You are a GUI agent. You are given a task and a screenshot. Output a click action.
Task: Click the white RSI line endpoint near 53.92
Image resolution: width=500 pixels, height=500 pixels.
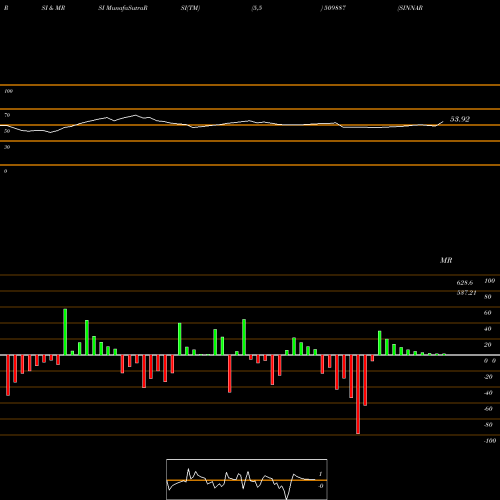443,122
